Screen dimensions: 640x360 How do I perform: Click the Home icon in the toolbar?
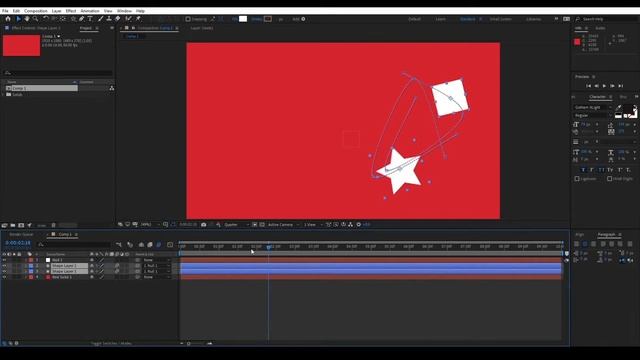click(8, 19)
